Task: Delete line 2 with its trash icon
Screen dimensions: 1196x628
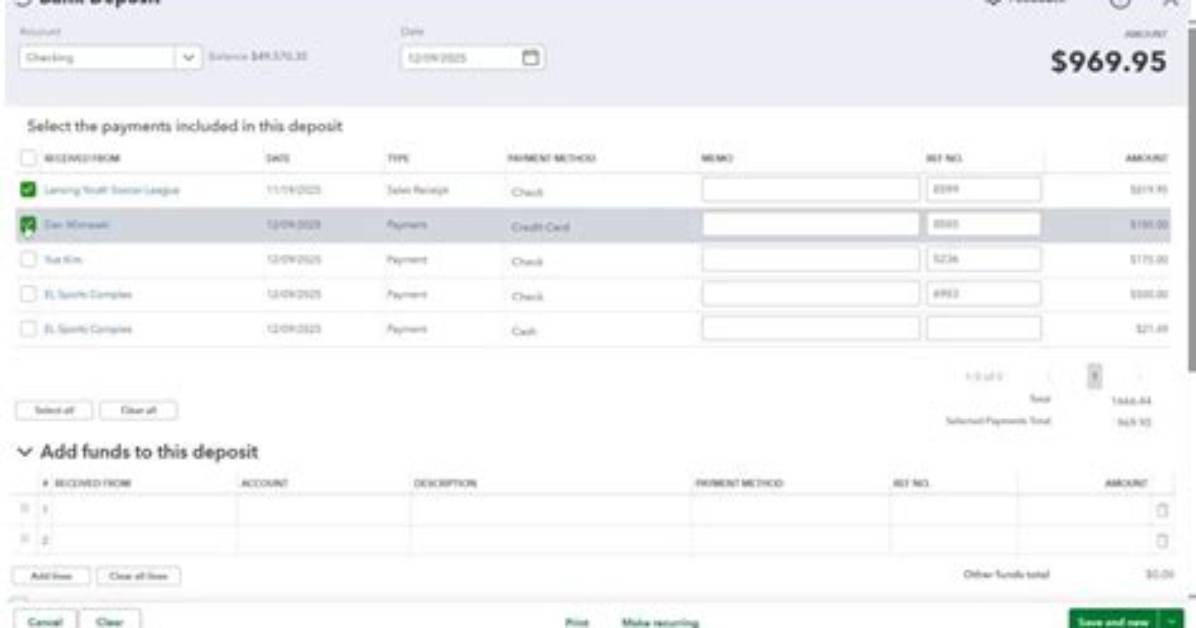Action: click(1162, 541)
